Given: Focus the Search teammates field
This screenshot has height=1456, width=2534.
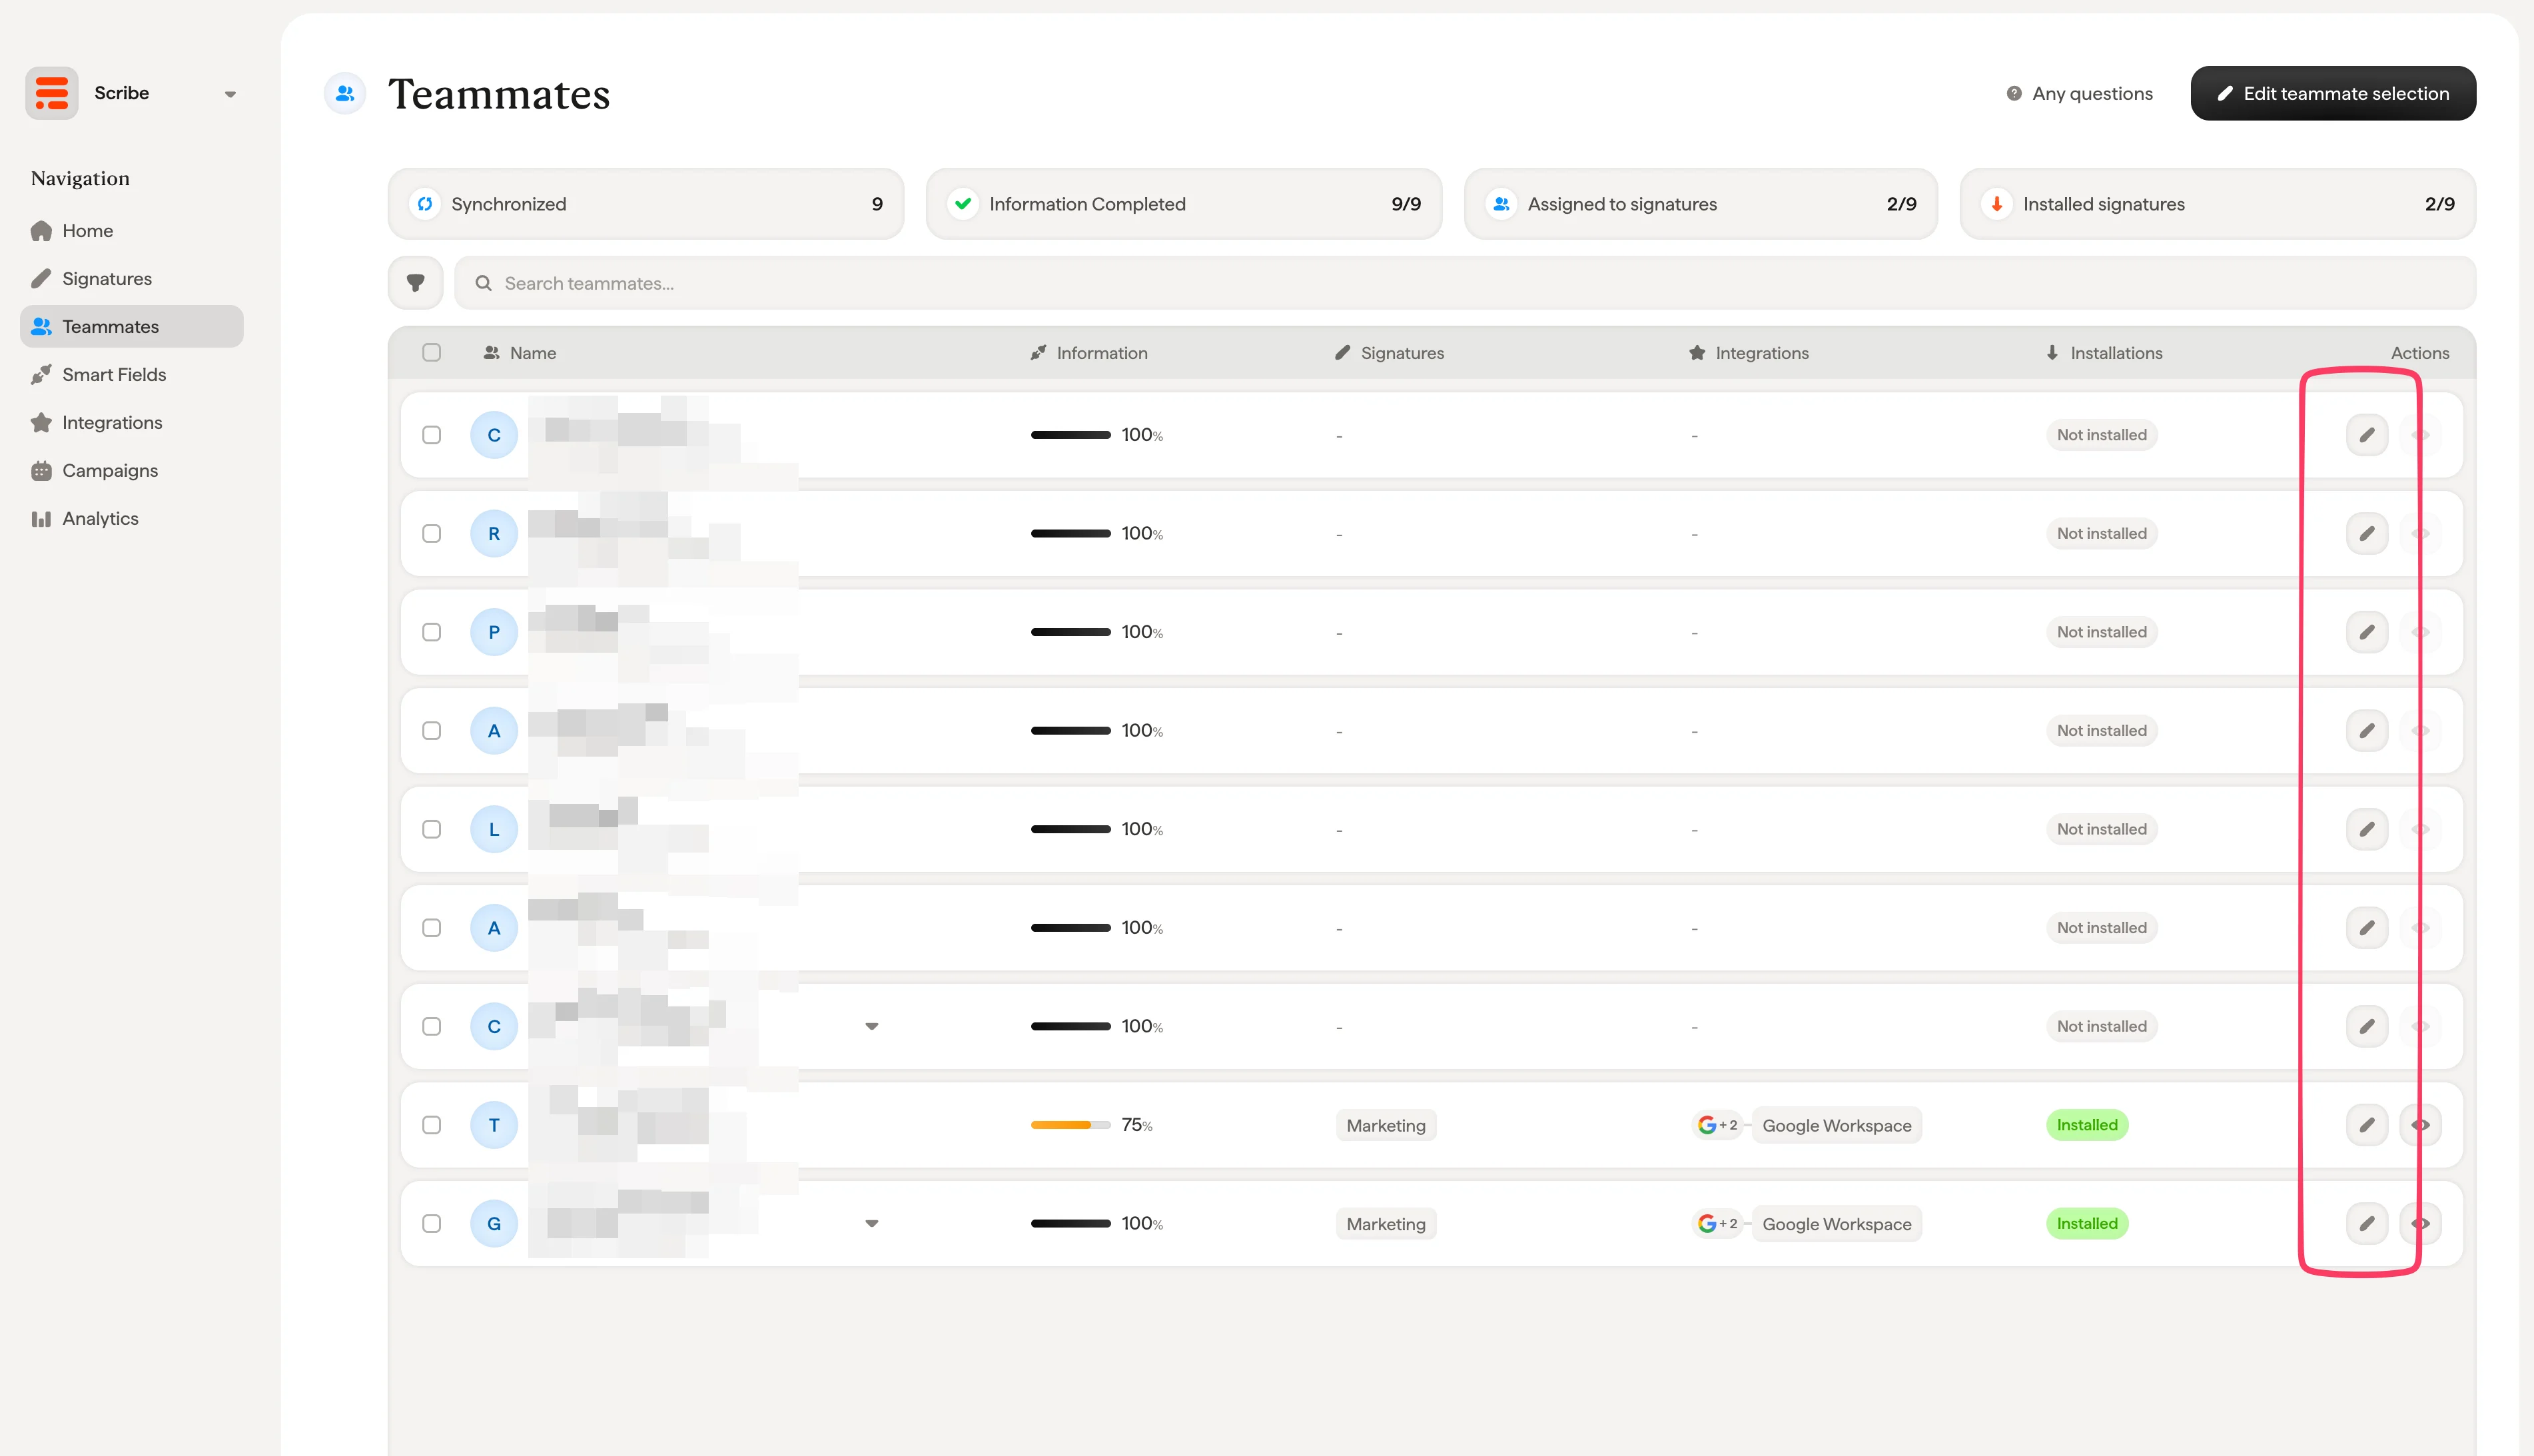Looking at the screenshot, I should 1465,283.
